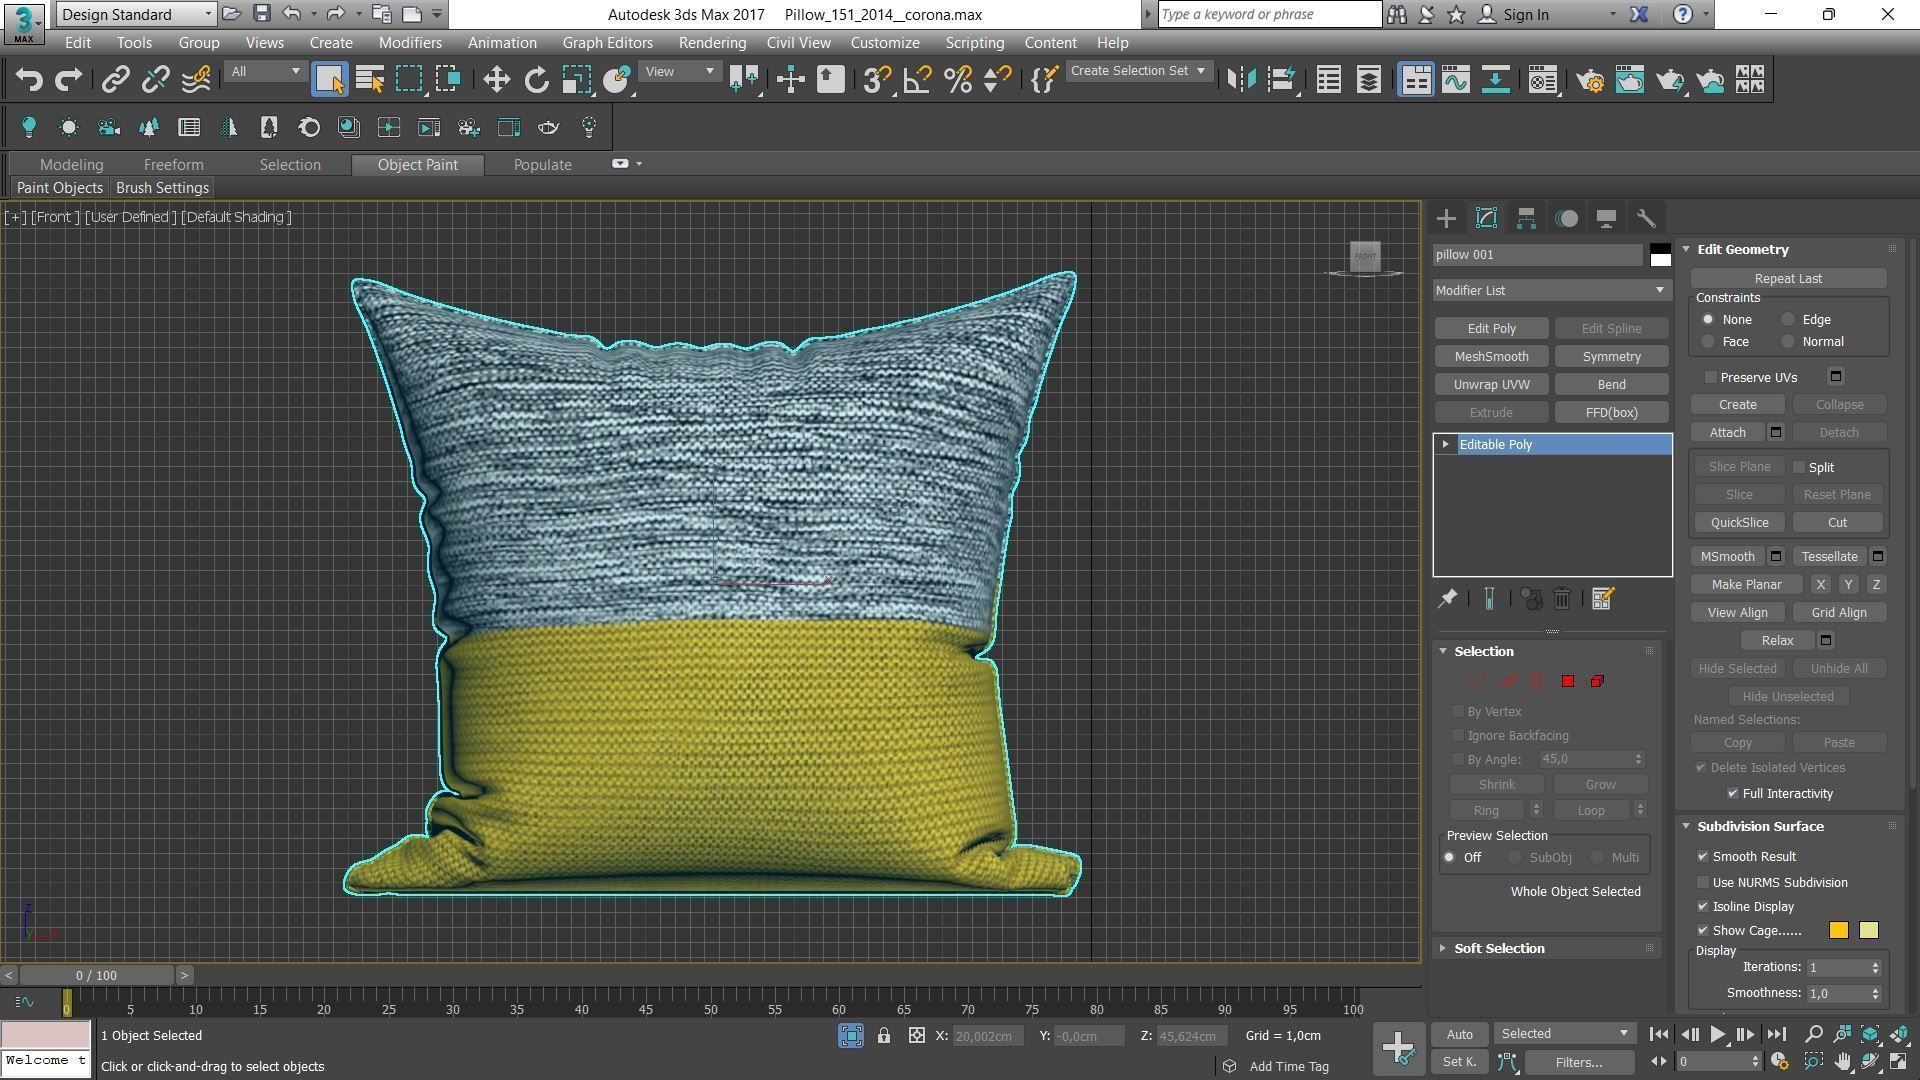Open the Modifier List dropdown

[x=1552, y=290]
